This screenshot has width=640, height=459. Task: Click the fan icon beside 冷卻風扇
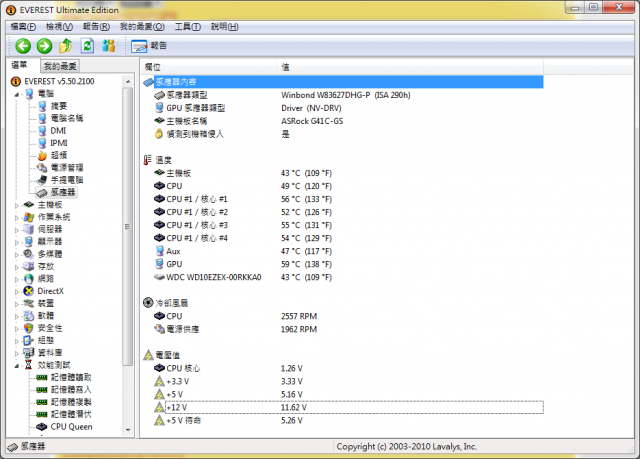(148, 303)
